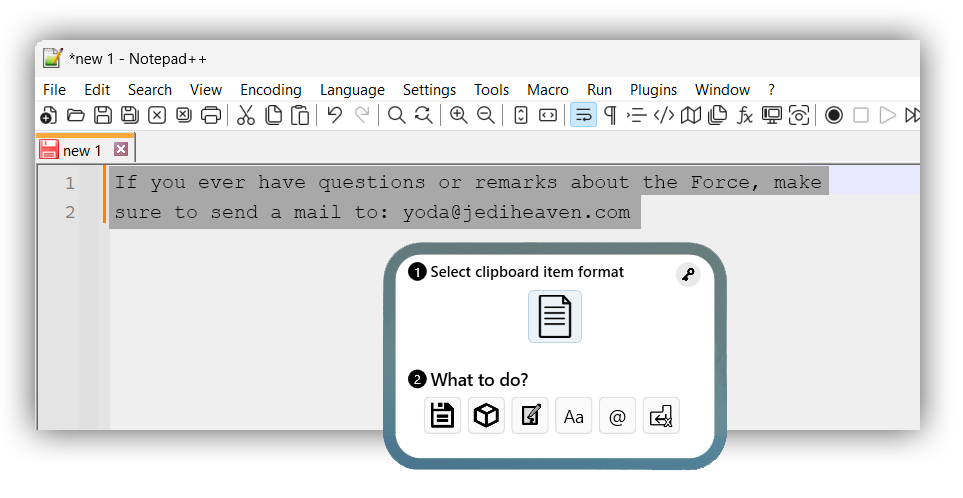Open Find with the magnifier icon

coord(397,115)
